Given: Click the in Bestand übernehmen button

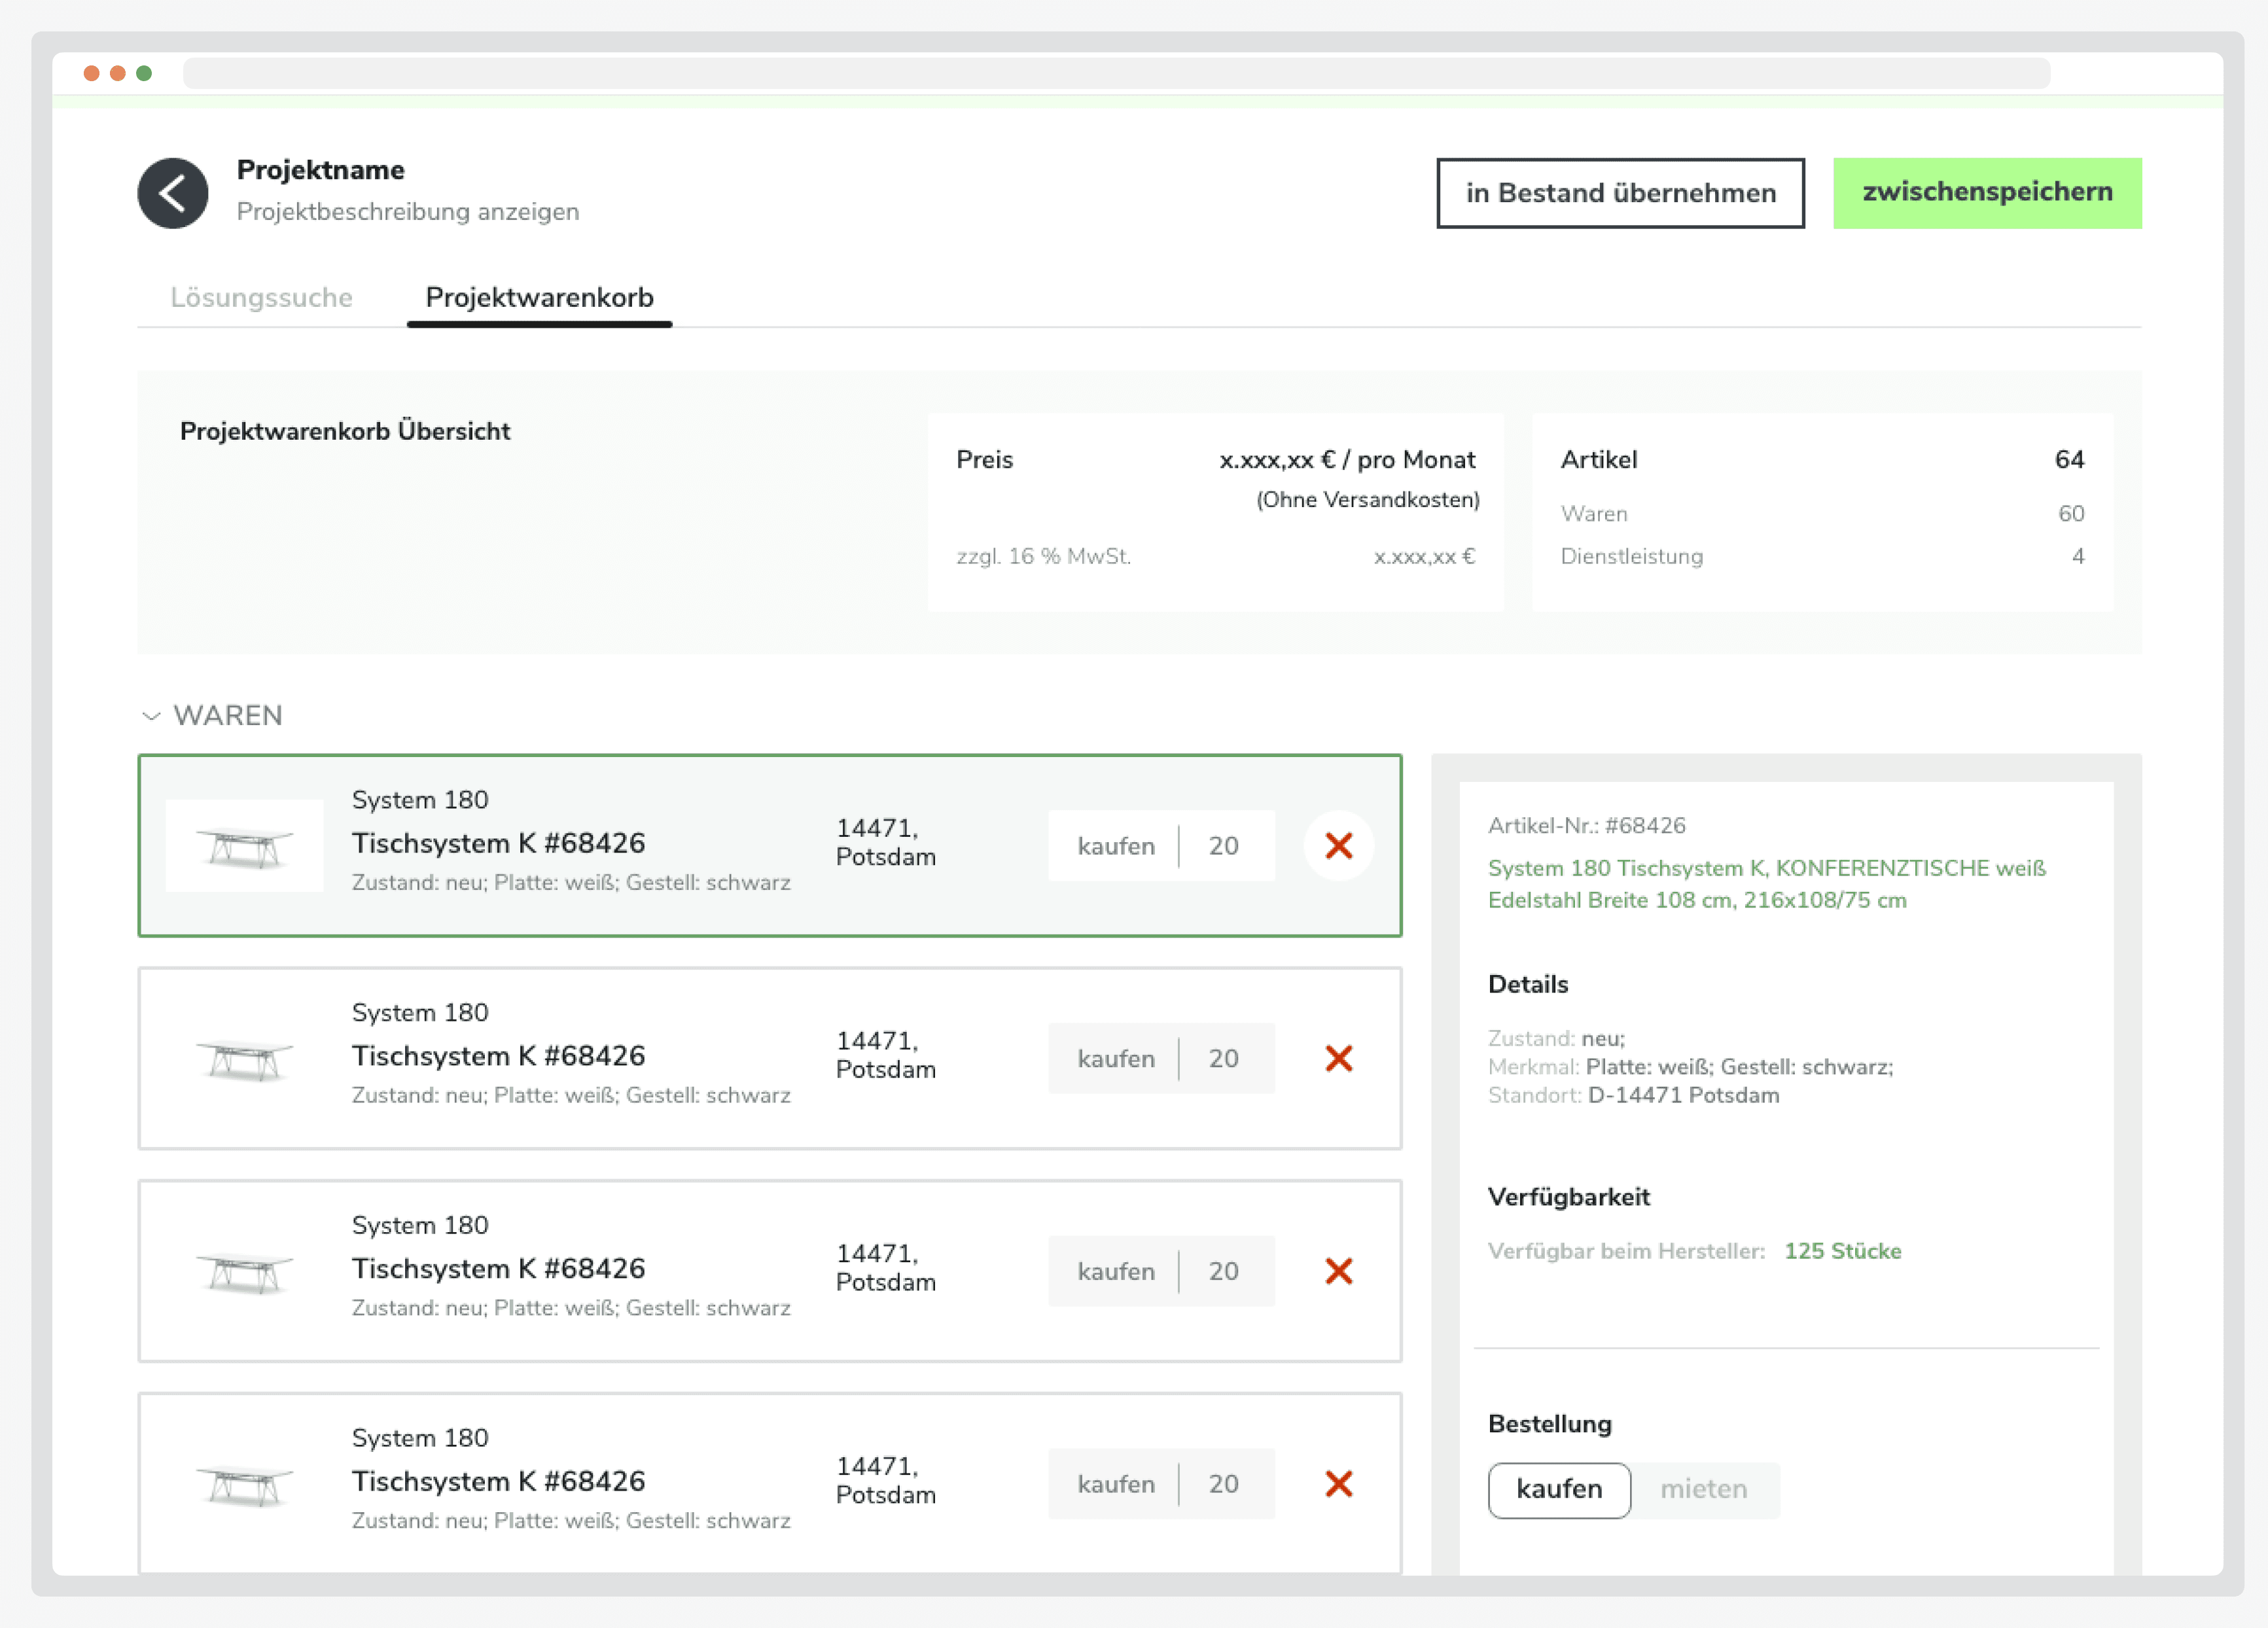Looking at the screenshot, I should point(1620,193).
